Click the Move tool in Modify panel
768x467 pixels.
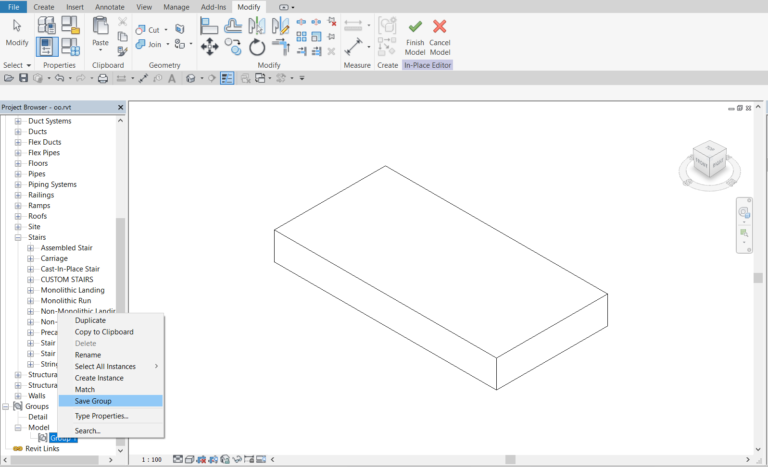210,47
